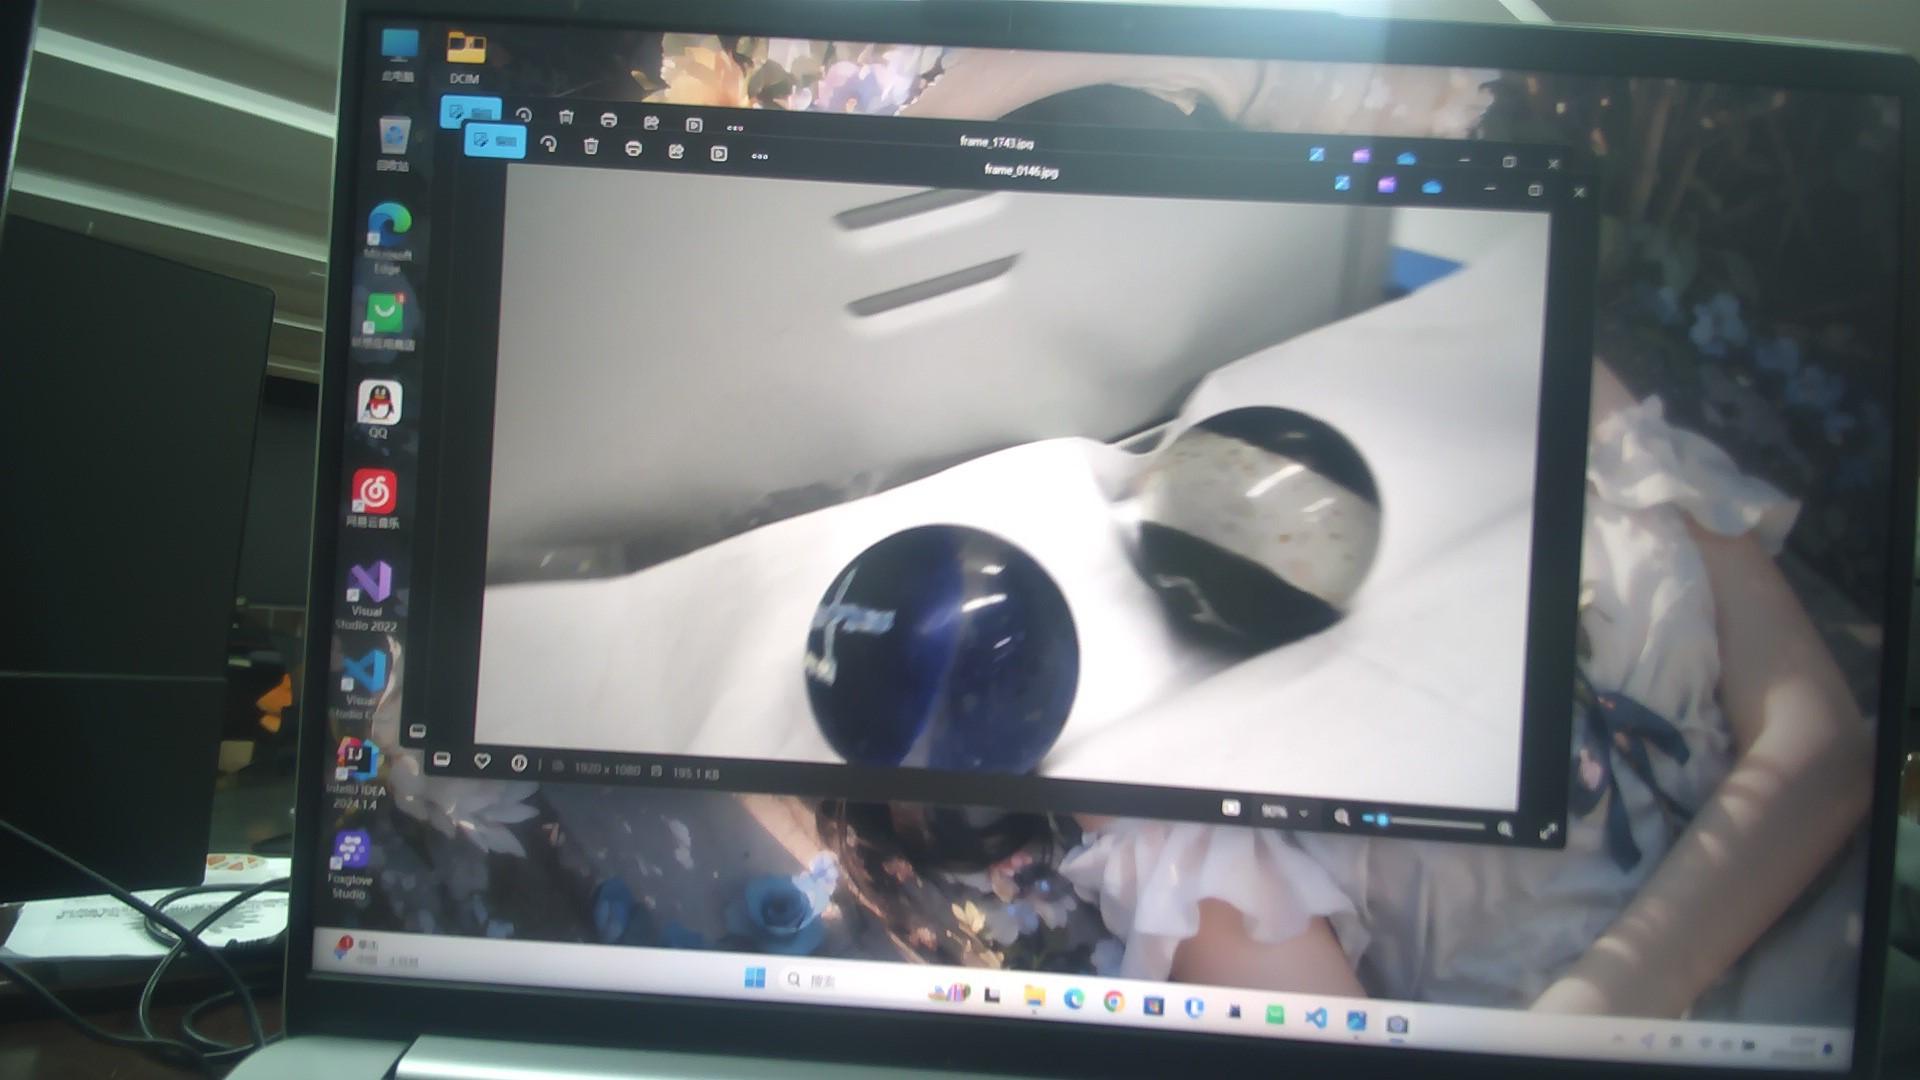Click the blue Edit button in frame_0146.jpg window
Viewport: 1920px width, 1080px height.
click(494, 140)
